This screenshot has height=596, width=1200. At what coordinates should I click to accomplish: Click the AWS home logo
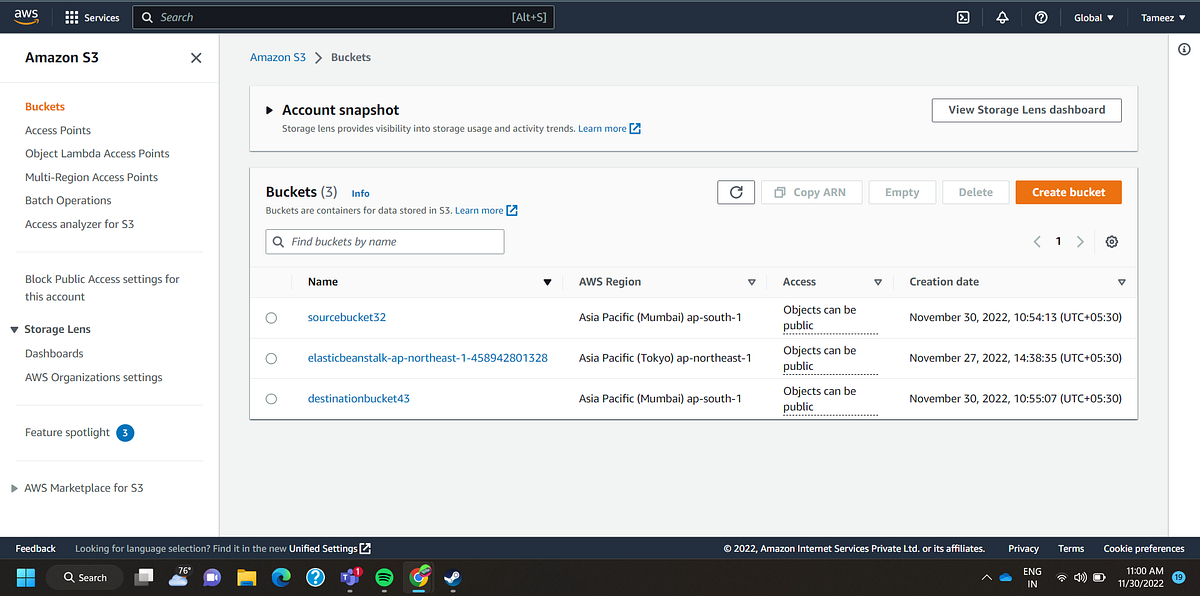26,16
